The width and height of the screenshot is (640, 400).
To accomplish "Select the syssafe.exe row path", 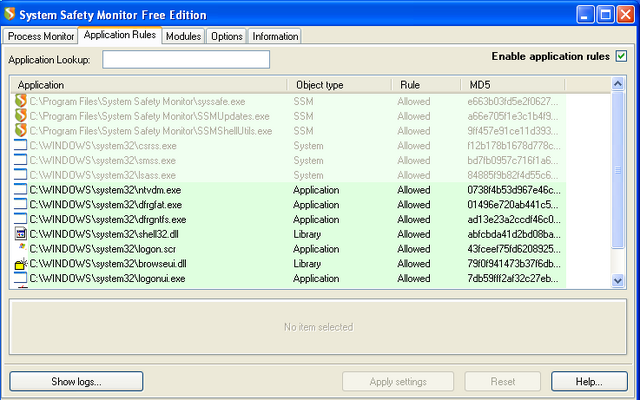I will [x=137, y=101].
